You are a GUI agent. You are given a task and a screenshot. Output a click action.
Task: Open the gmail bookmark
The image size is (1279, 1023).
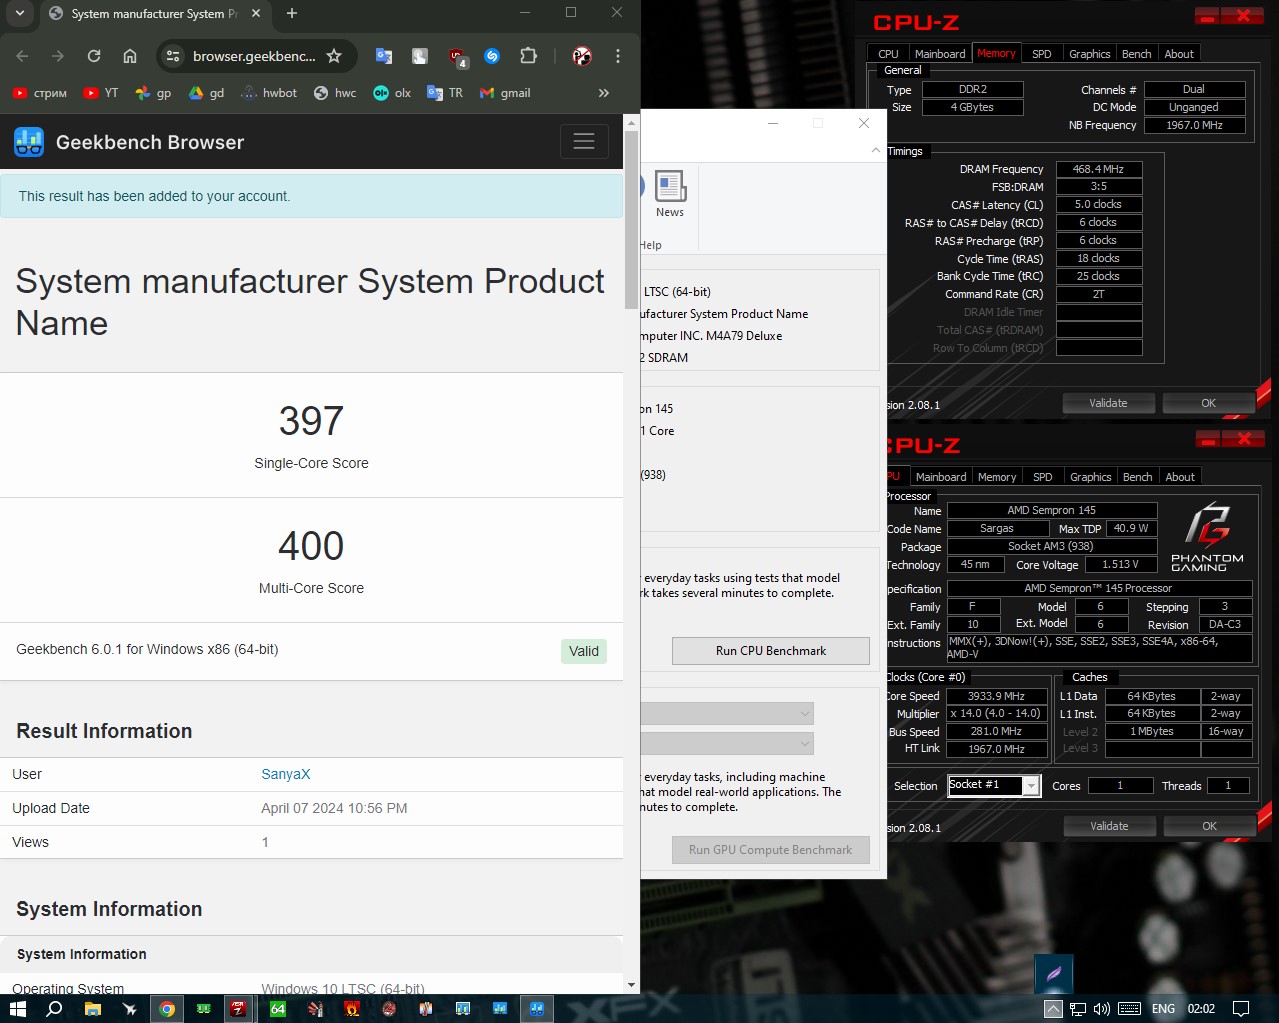pyautogui.click(x=505, y=93)
